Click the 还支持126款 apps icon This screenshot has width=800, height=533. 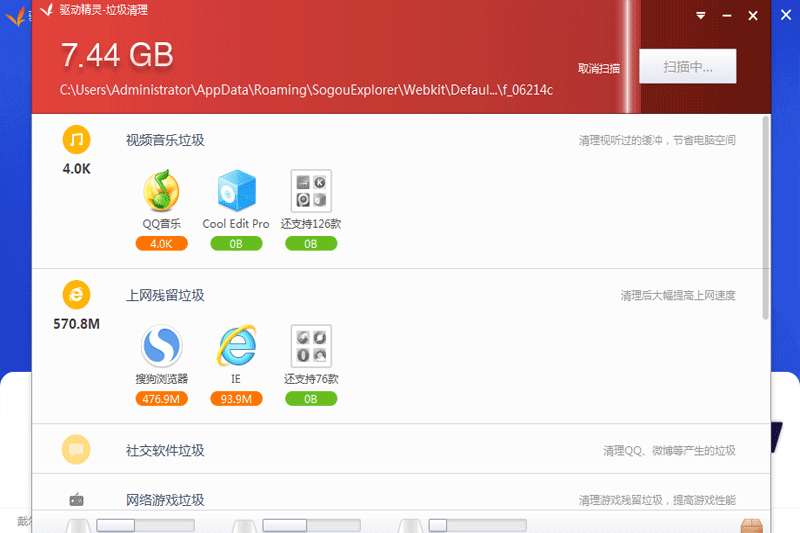pyautogui.click(x=310, y=190)
